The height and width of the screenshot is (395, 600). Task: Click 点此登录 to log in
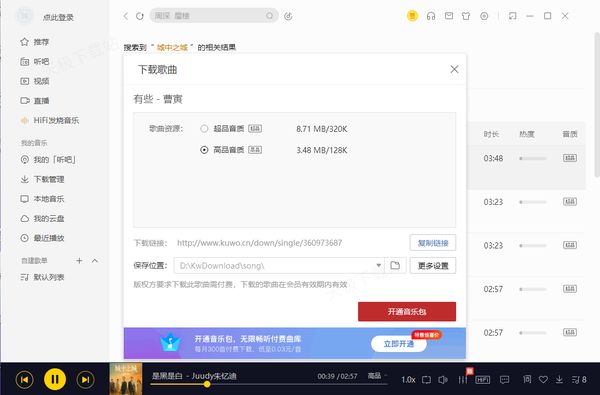click(x=58, y=17)
